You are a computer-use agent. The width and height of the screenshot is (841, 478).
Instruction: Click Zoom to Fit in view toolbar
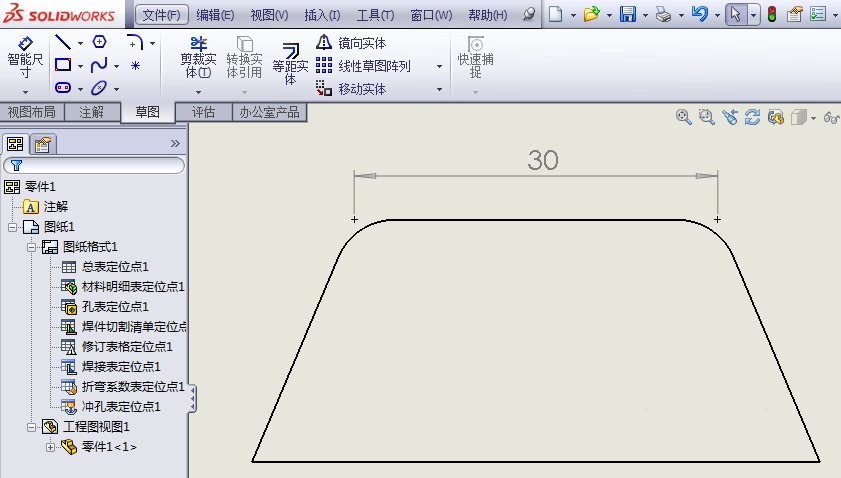click(x=683, y=117)
